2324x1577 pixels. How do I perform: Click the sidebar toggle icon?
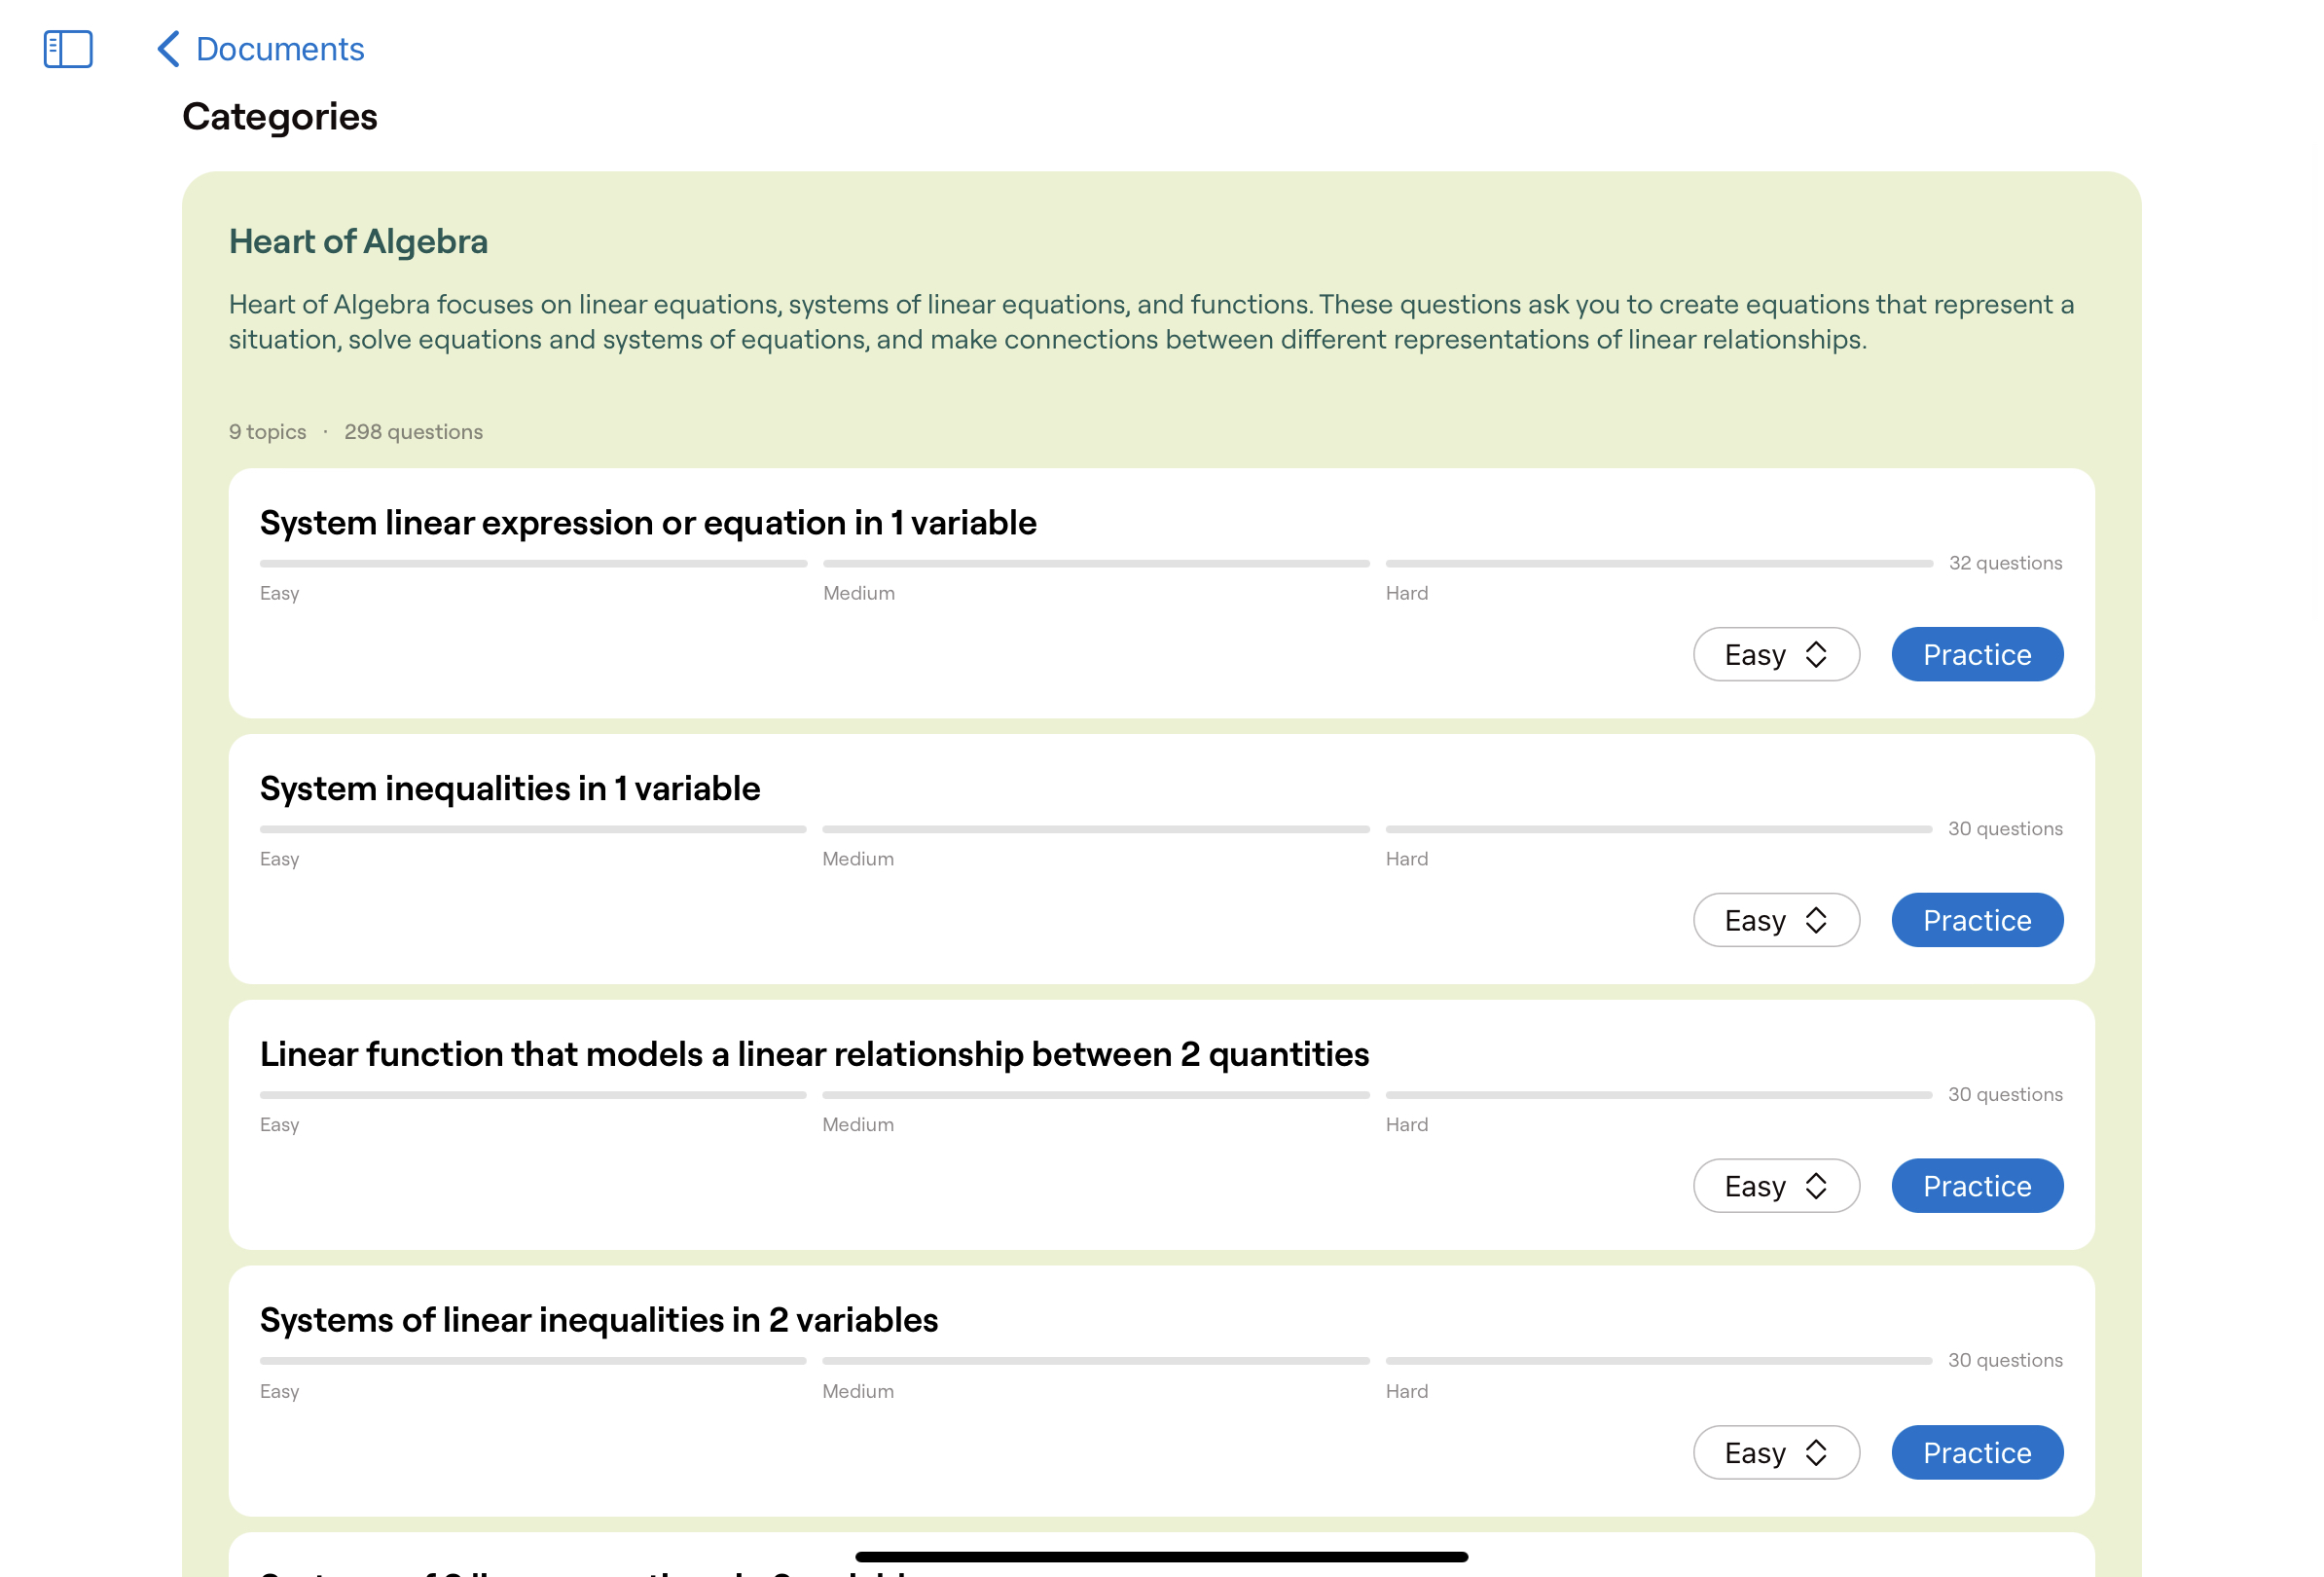67,48
